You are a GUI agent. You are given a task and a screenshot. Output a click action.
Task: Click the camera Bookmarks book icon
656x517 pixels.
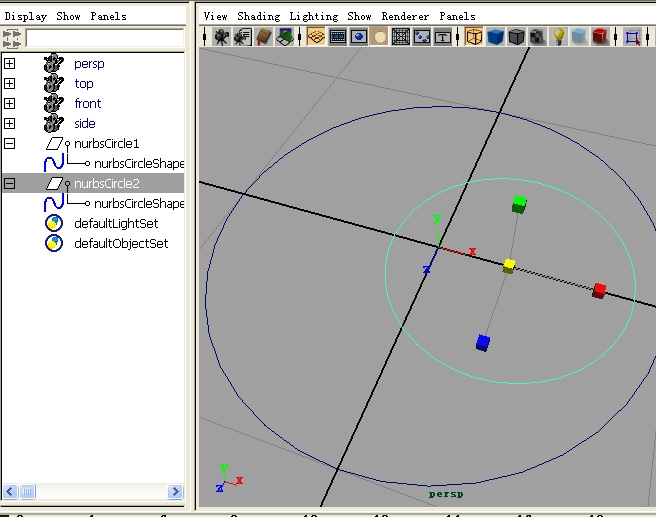(264, 37)
